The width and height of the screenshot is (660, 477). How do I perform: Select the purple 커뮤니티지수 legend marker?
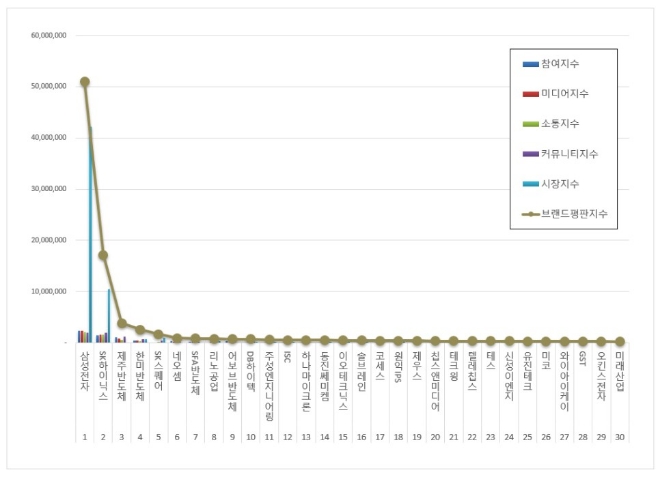pos(530,154)
